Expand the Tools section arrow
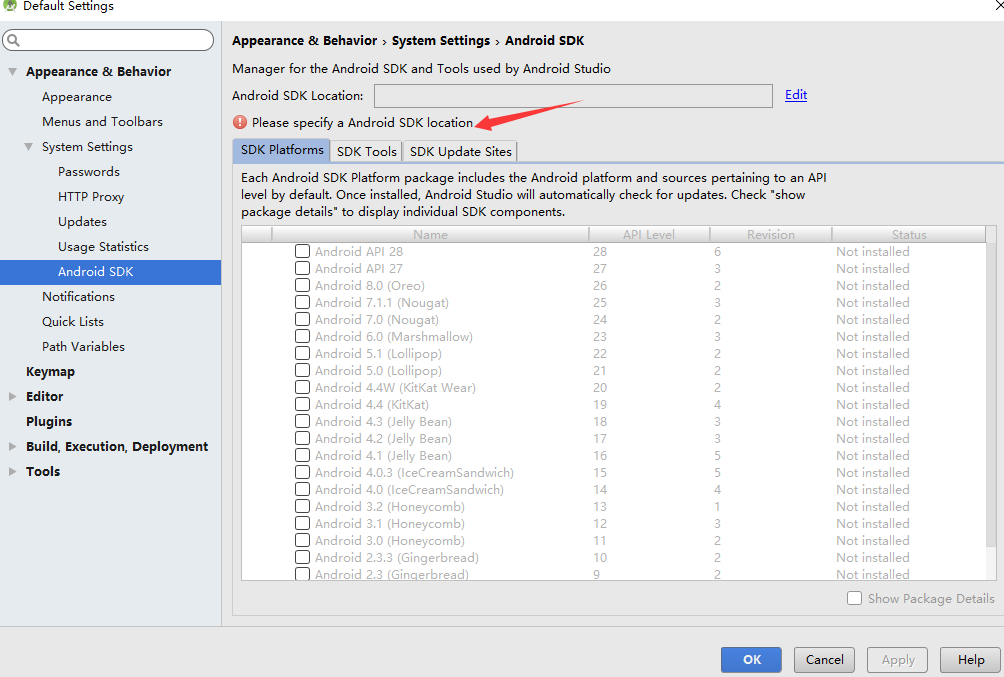Screen dimensions: 1004x677 [12, 471]
